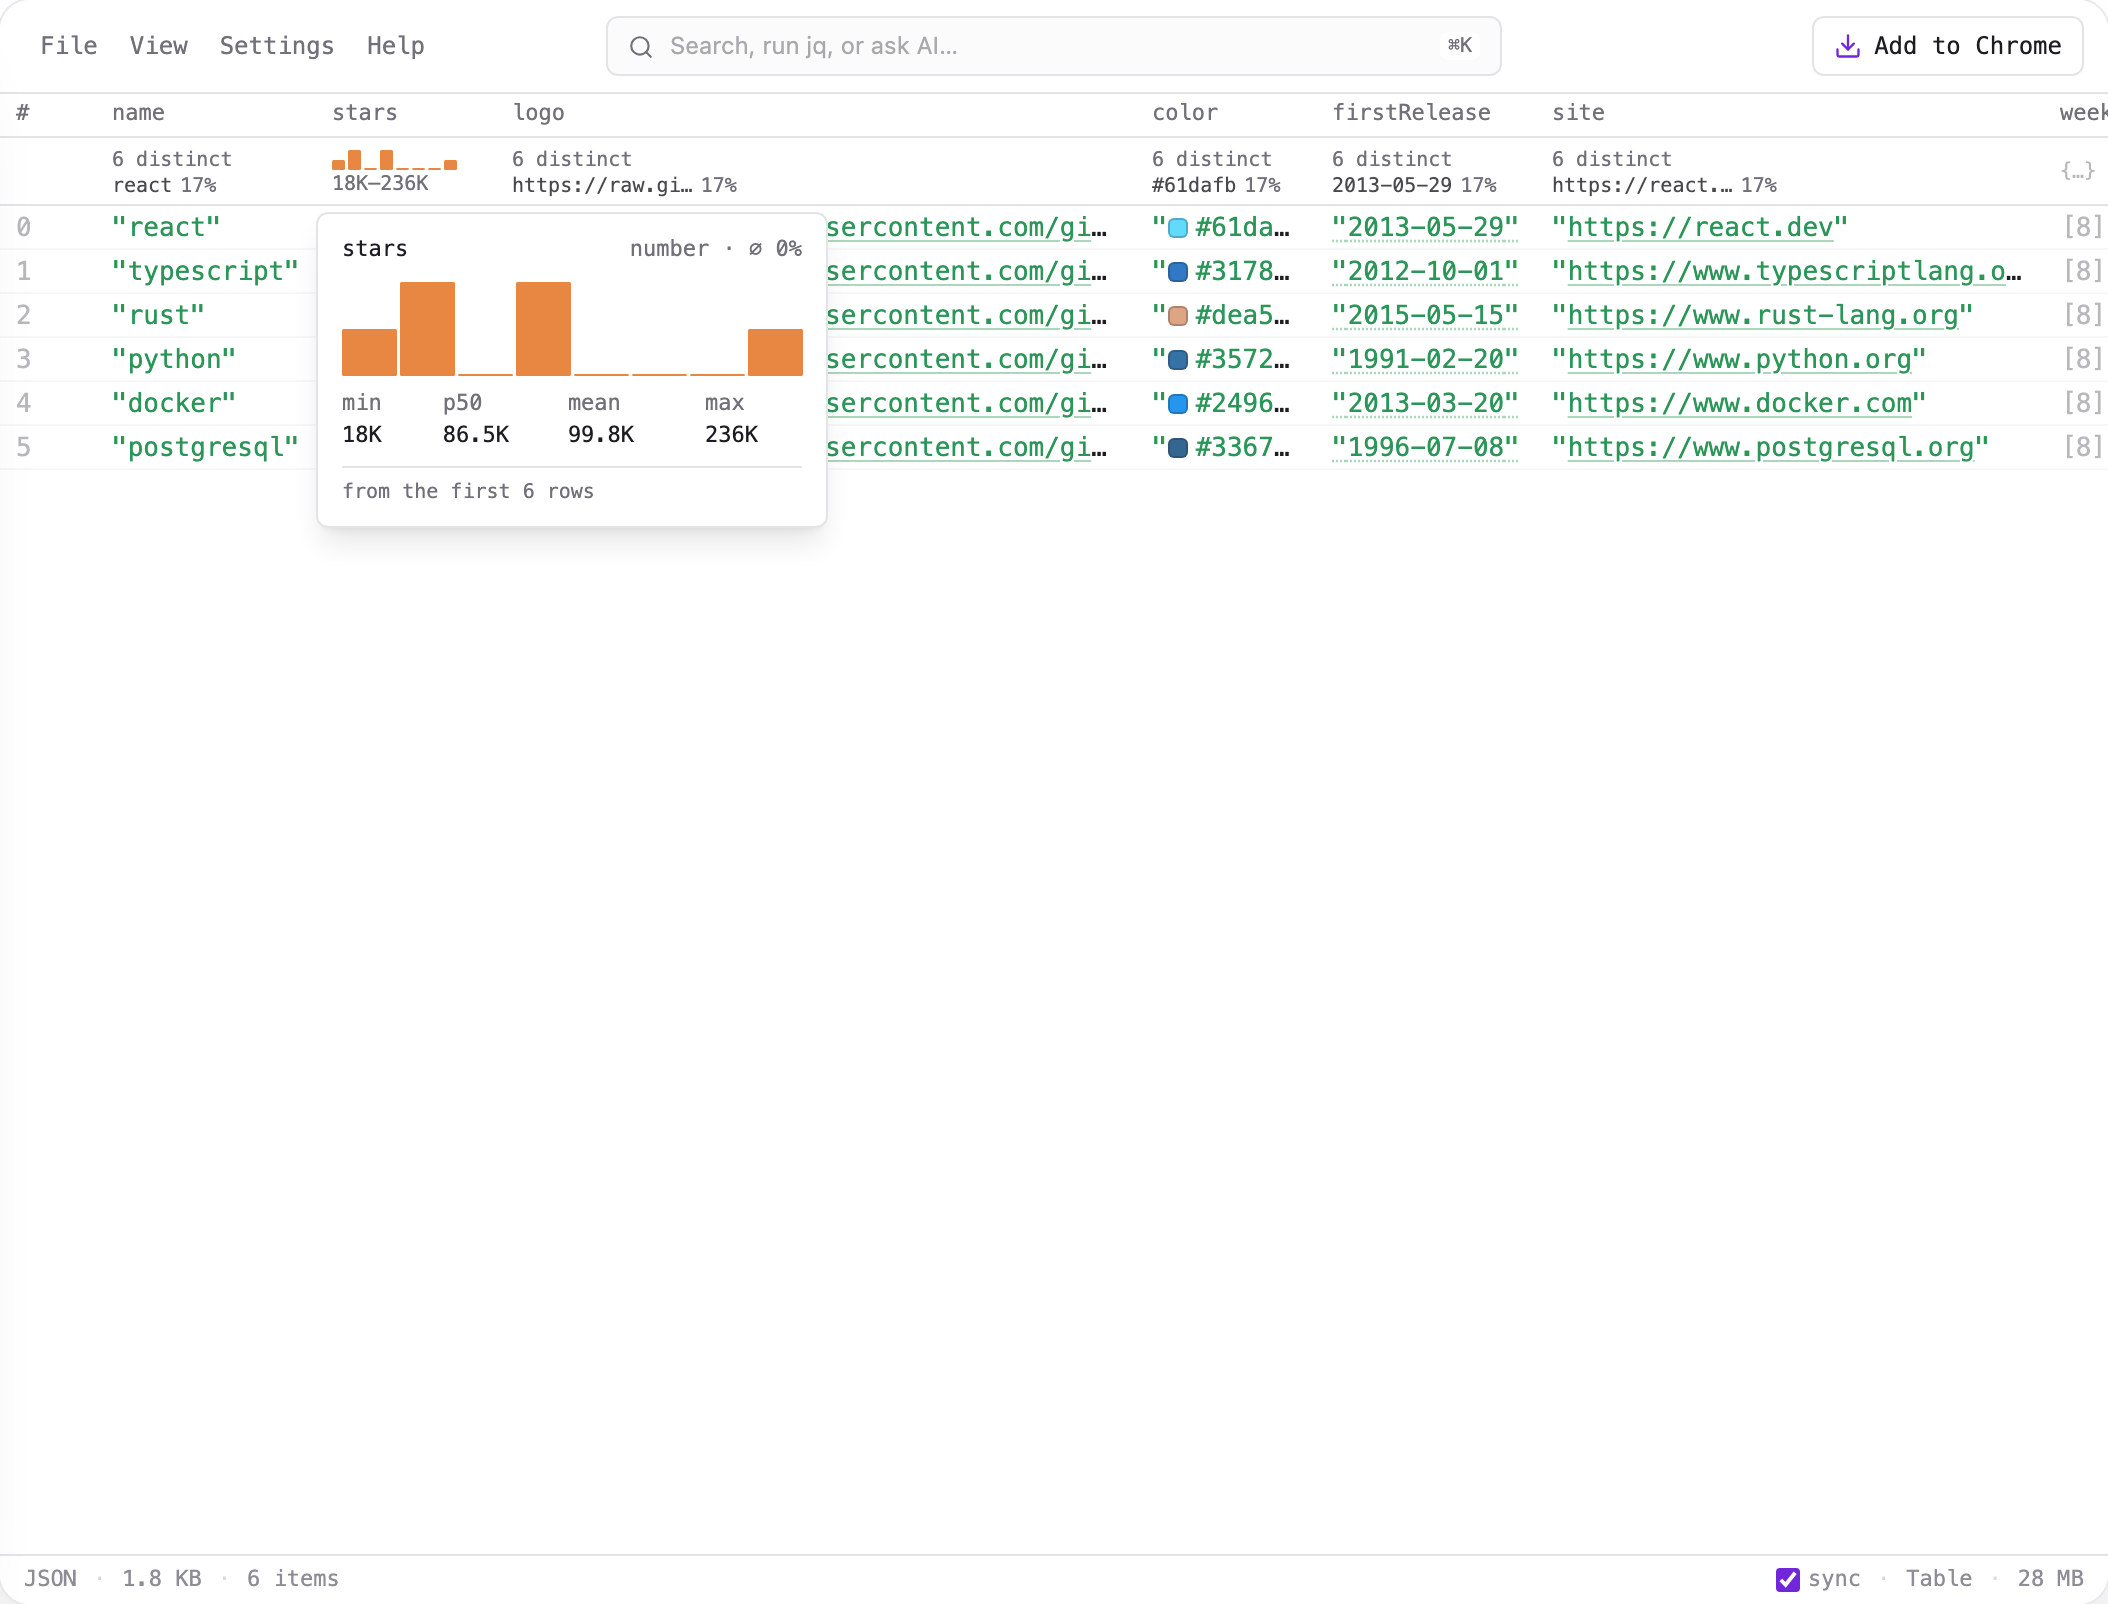The image size is (2108, 1604).
Task: Switch view mode via Table label
Action: click(1939, 1578)
